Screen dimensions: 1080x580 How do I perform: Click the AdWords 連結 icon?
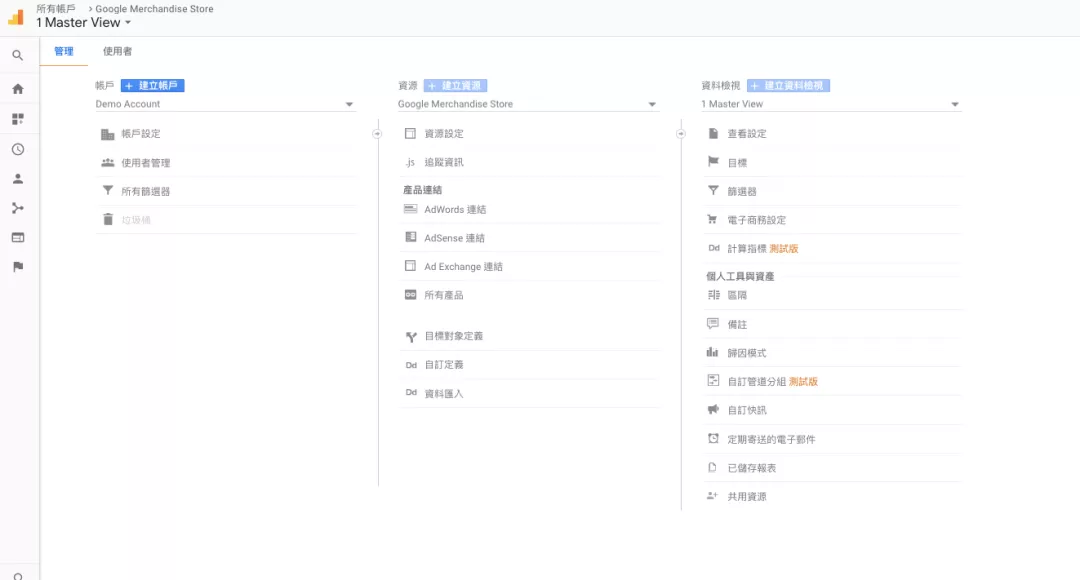(x=411, y=209)
